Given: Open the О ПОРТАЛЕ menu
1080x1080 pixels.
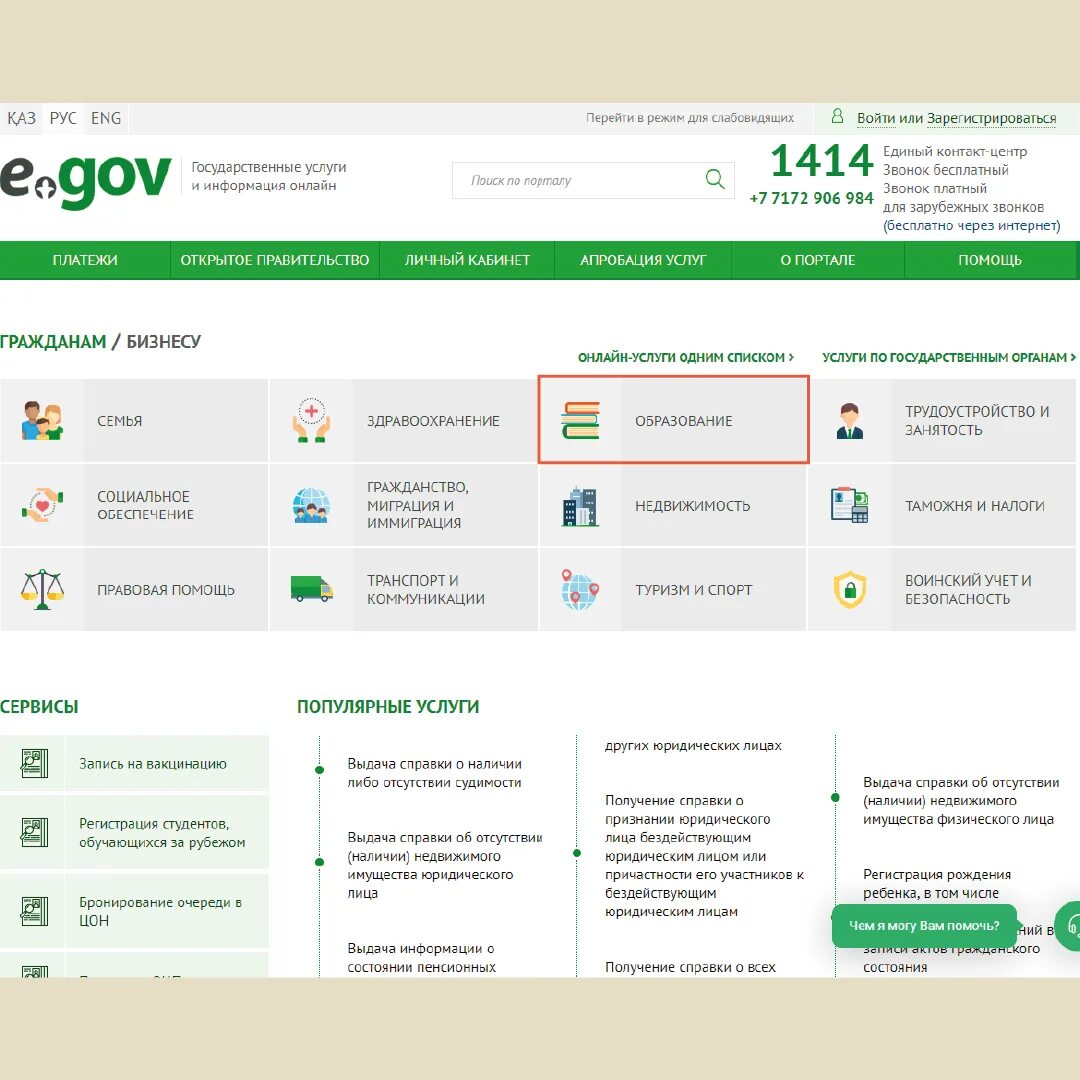Looking at the screenshot, I should pos(818,259).
